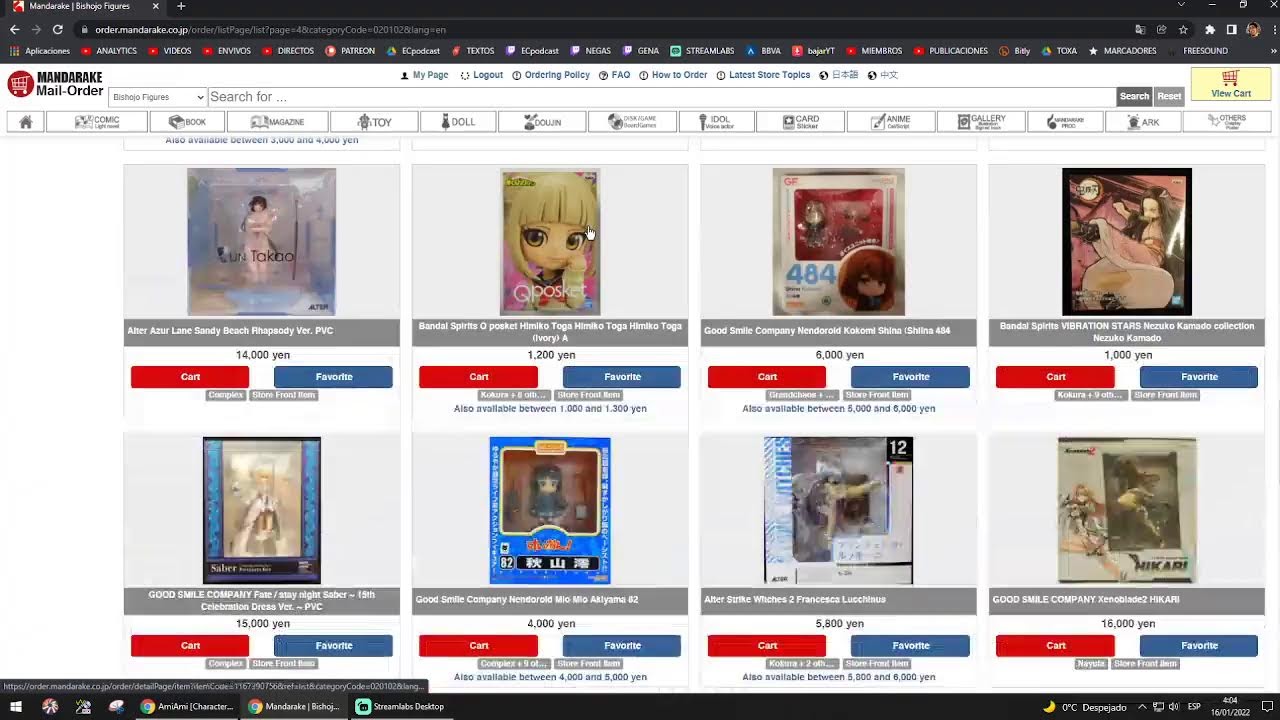This screenshot has width=1280, height=720.
Task: Add Strike Witches Francesca Lucchini to cart
Action: click(x=767, y=646)
